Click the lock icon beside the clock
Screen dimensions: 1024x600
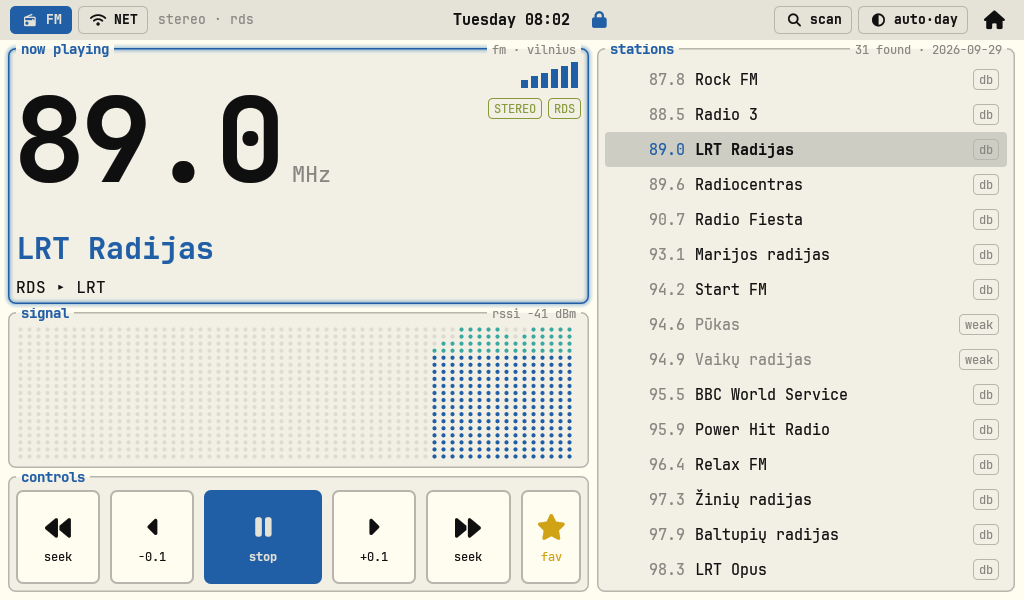(599, 20)
